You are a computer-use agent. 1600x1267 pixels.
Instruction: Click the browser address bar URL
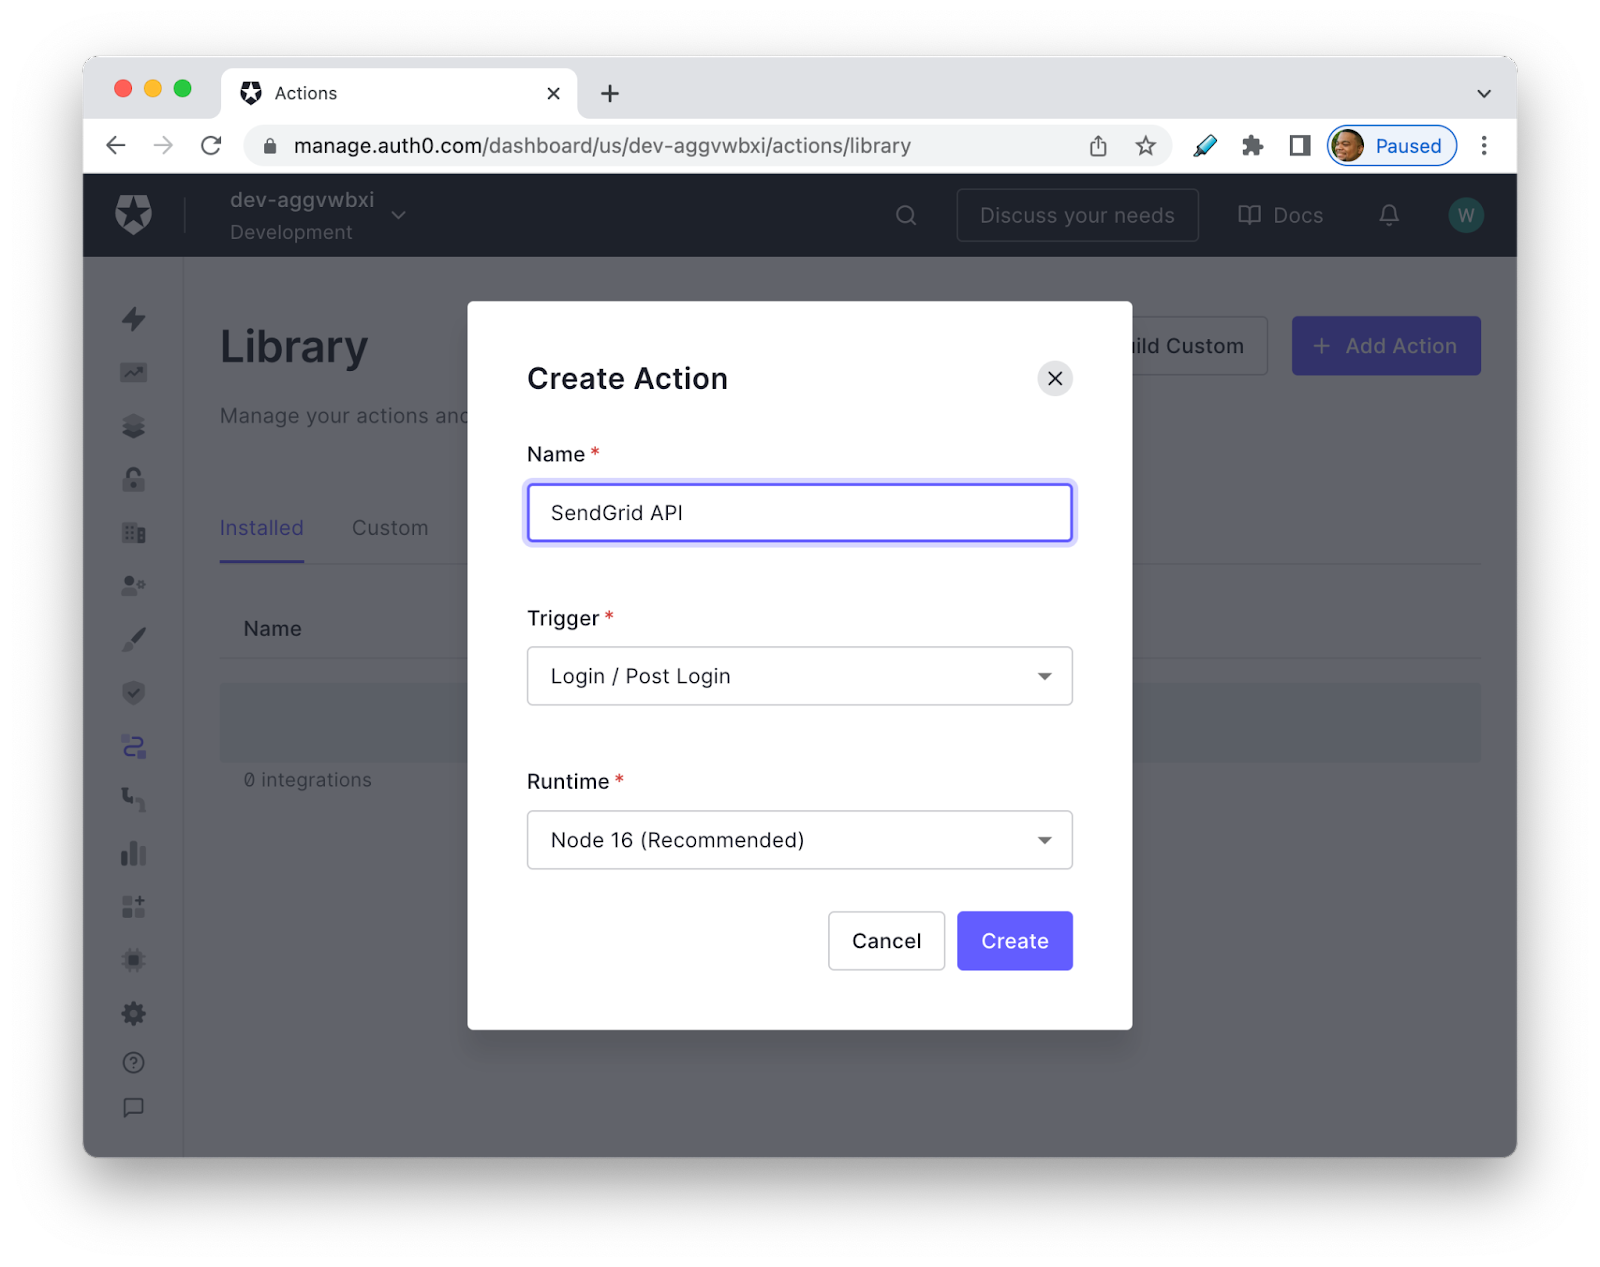click(602, 146)
